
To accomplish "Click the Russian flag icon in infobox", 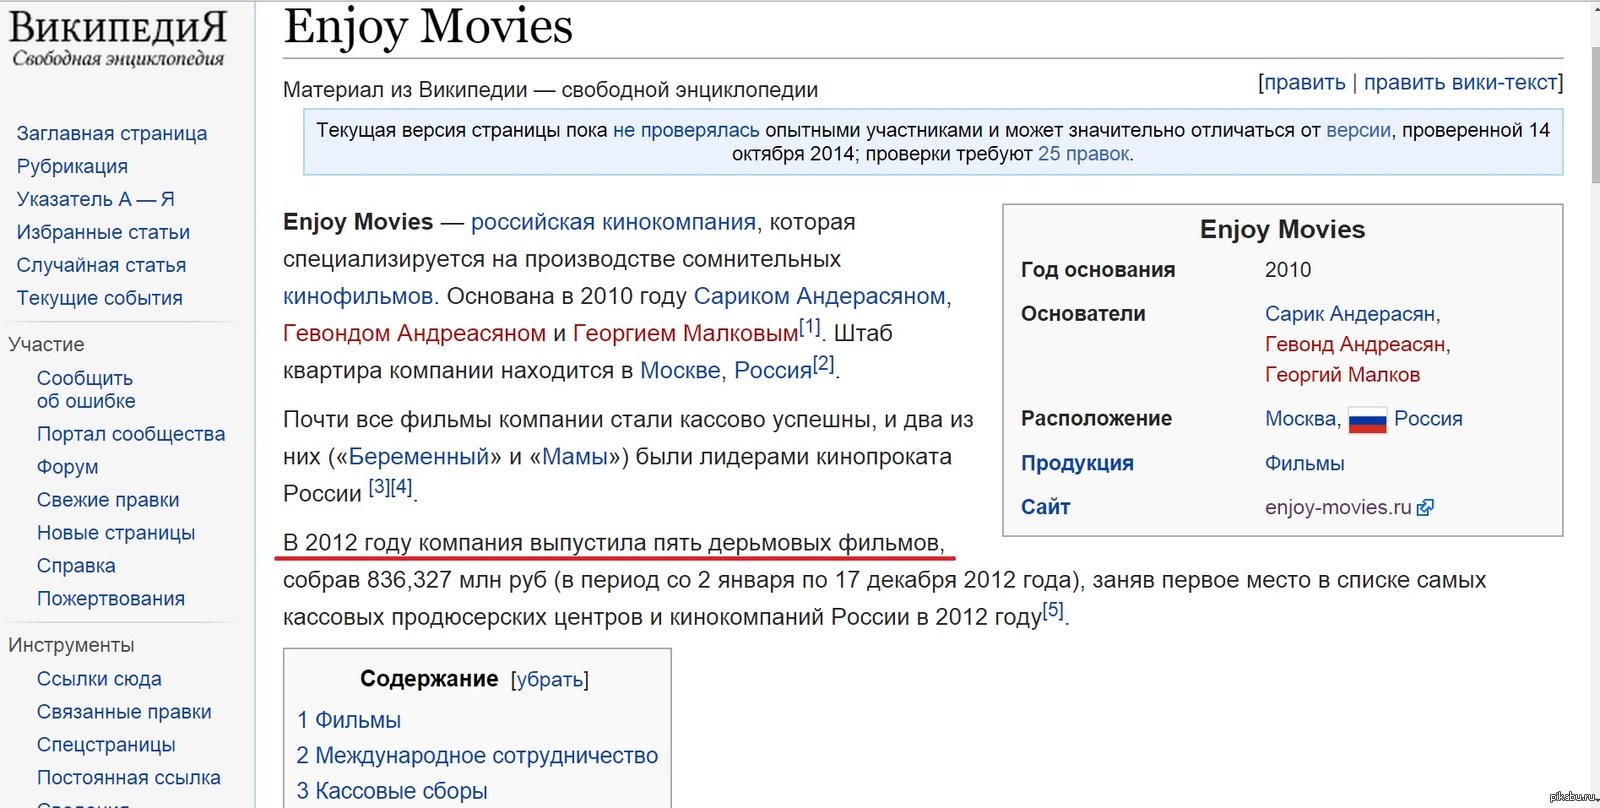I will coord(1367,421).
